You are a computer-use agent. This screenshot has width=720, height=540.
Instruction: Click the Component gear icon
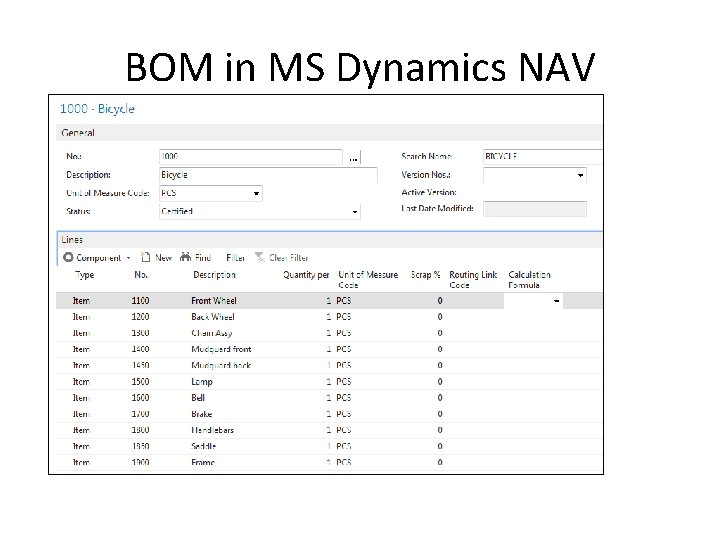tap(68, 257)
